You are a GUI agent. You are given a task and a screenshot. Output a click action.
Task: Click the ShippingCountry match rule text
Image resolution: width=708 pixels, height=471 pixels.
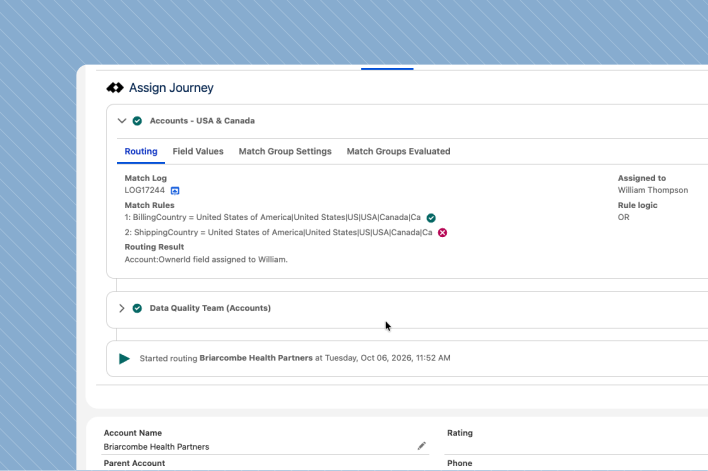point(278,232)
